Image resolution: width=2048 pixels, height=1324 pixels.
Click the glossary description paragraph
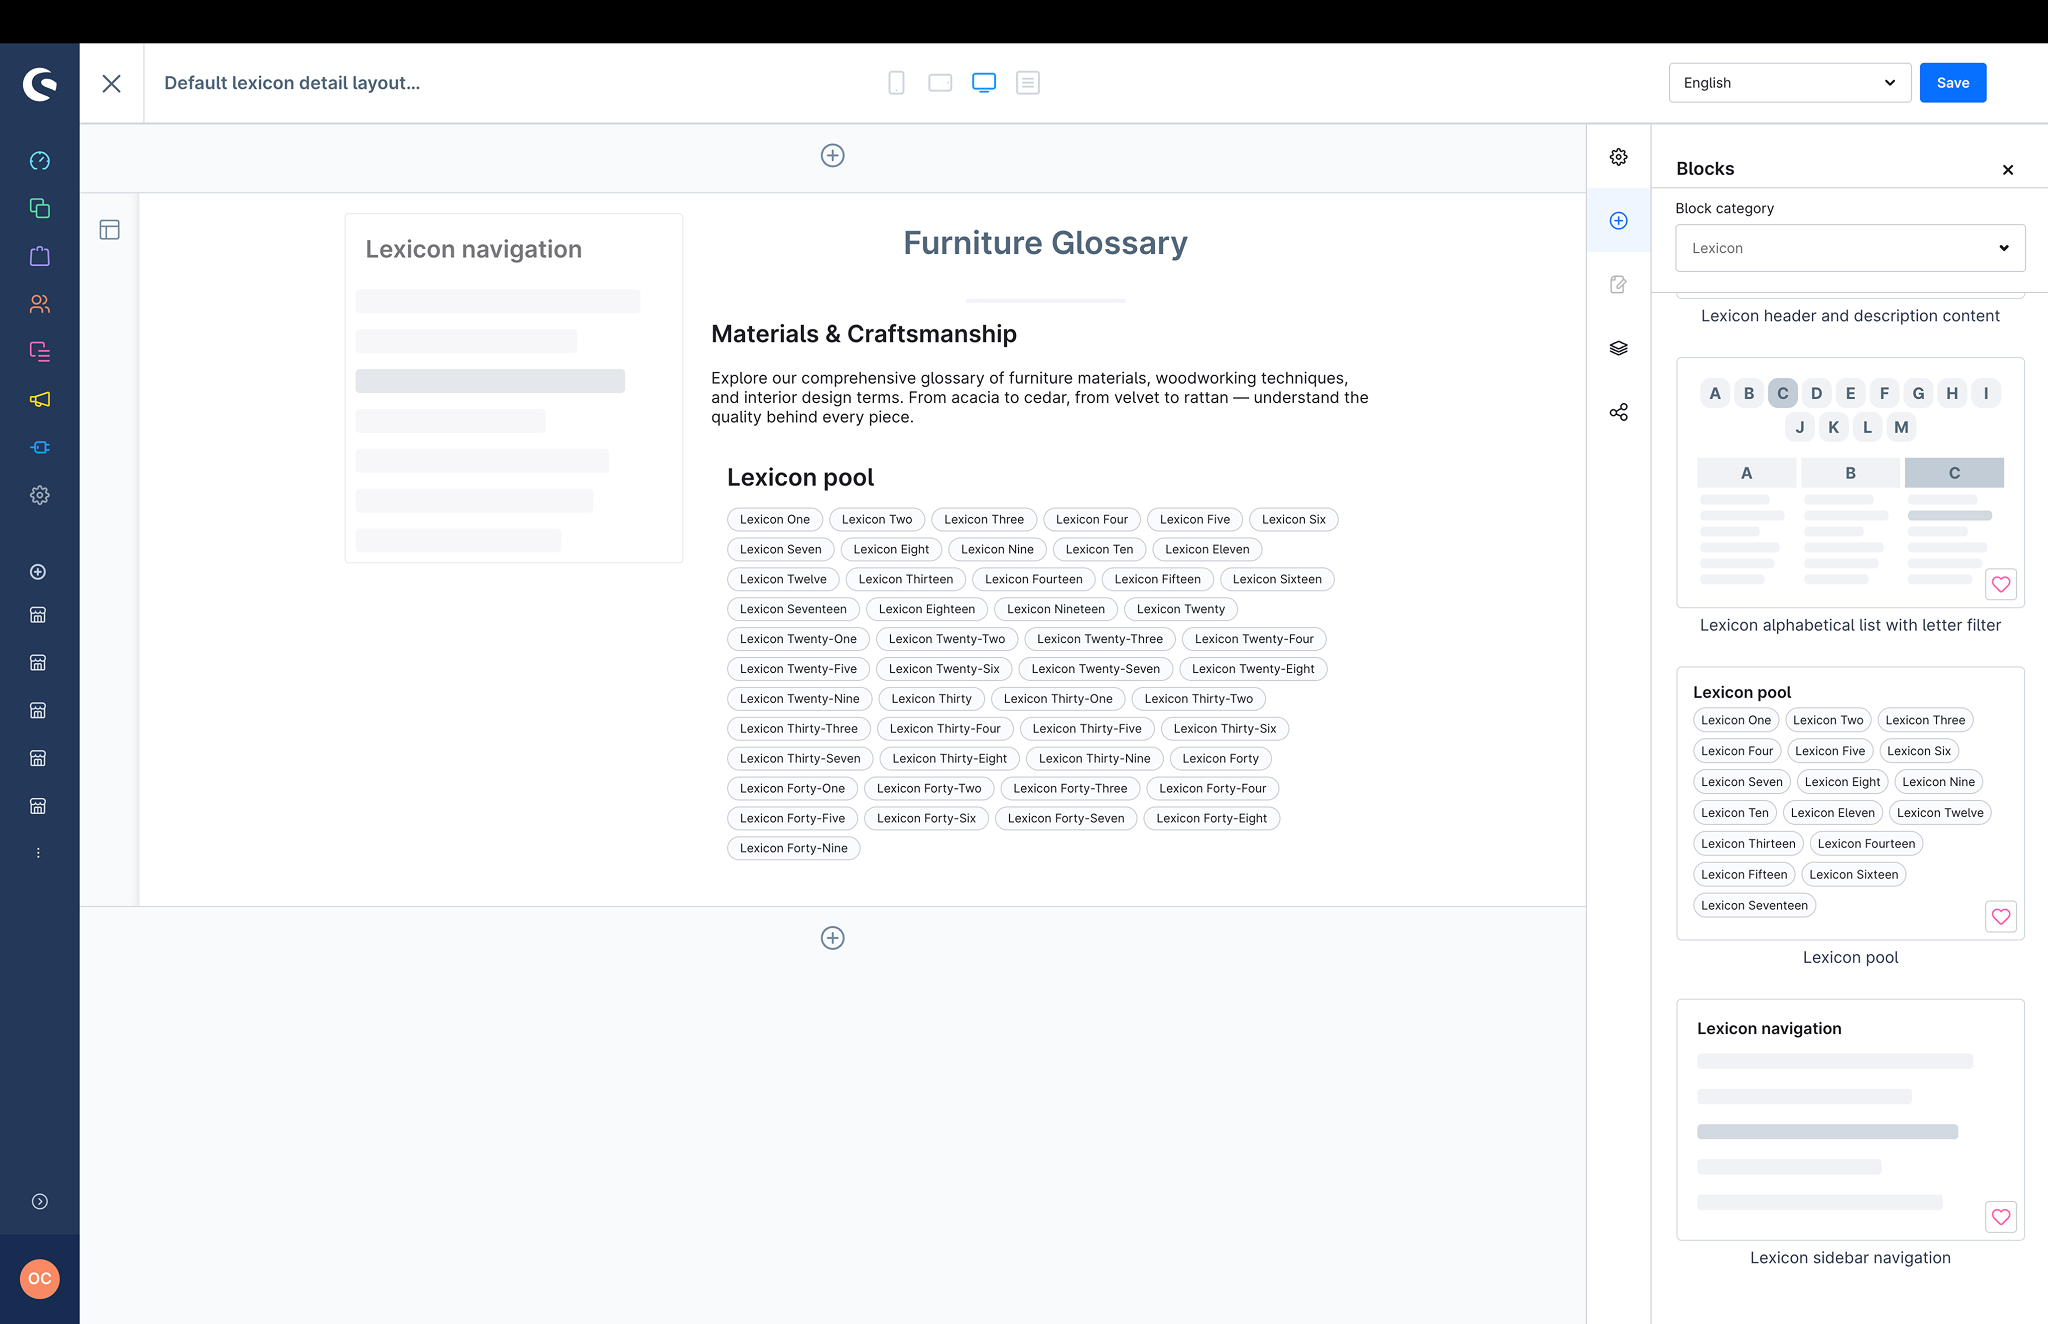click(x=1040, y=397)
